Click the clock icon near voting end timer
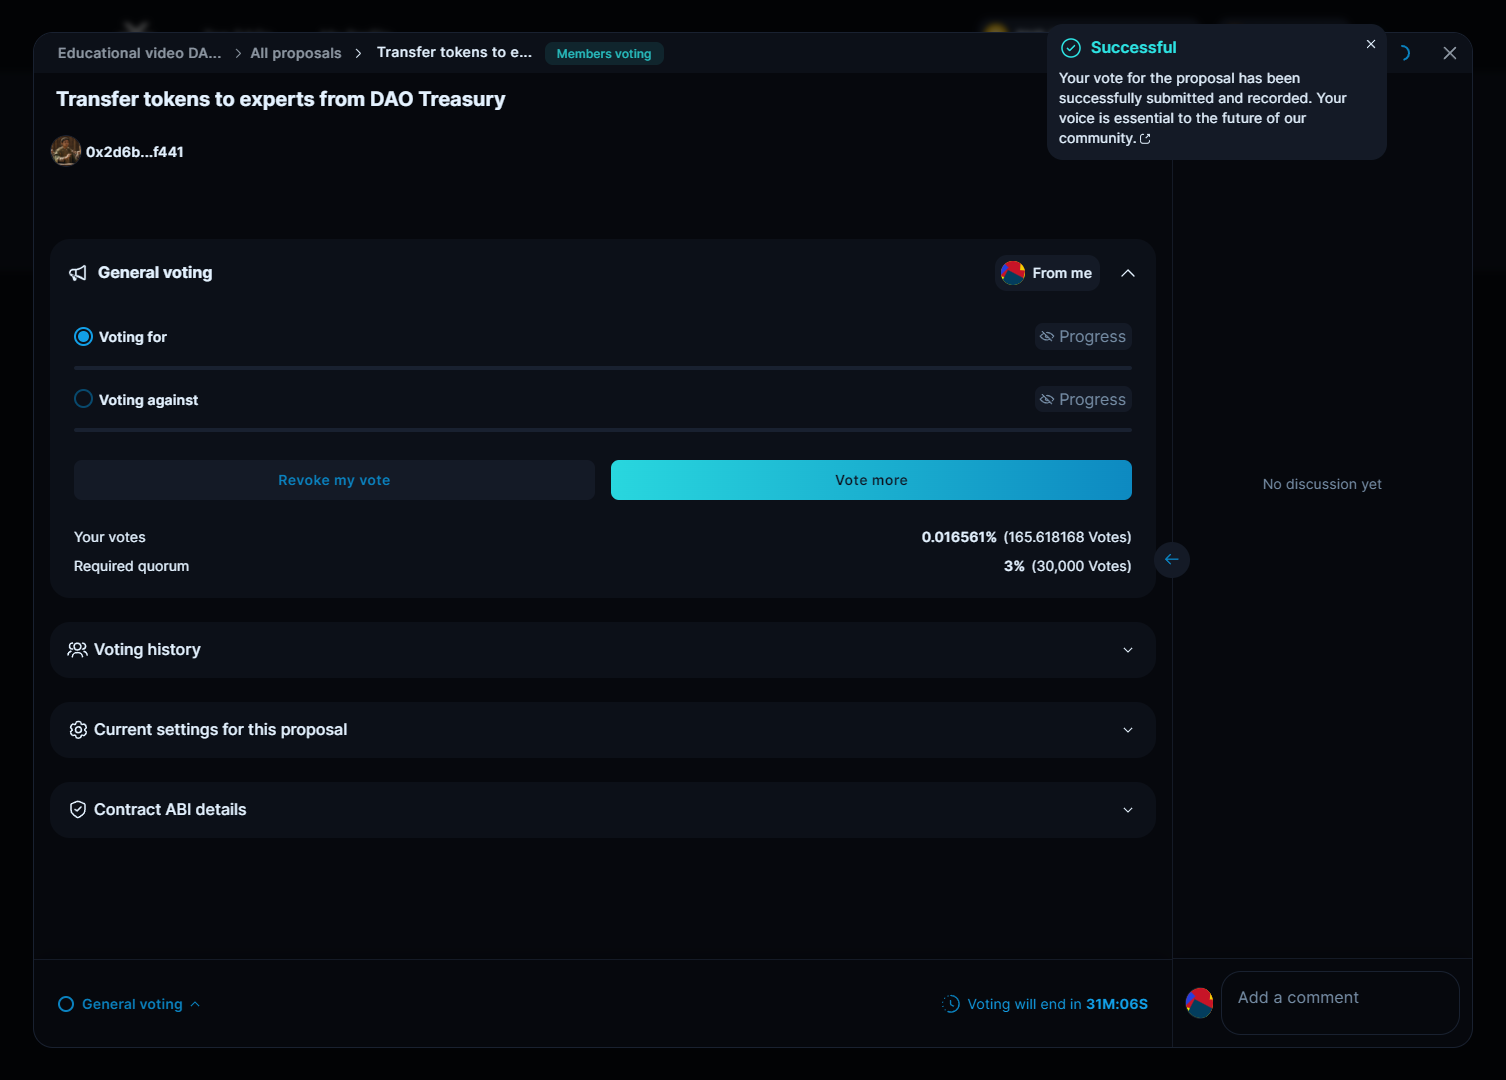Image resolution: width=1506 pixels, height=1080 pixels. (951, 1004)
